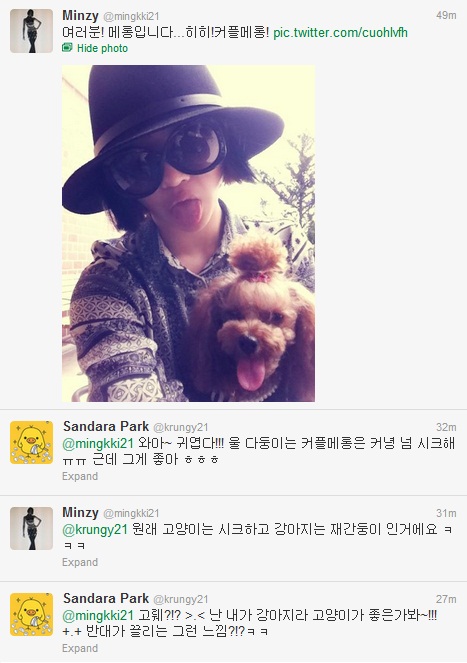The width and height of the screenshot is (467, 663).
Task: Click Sandara Park's chick avatar in the 32m tweet
Action: coord(31,442)
